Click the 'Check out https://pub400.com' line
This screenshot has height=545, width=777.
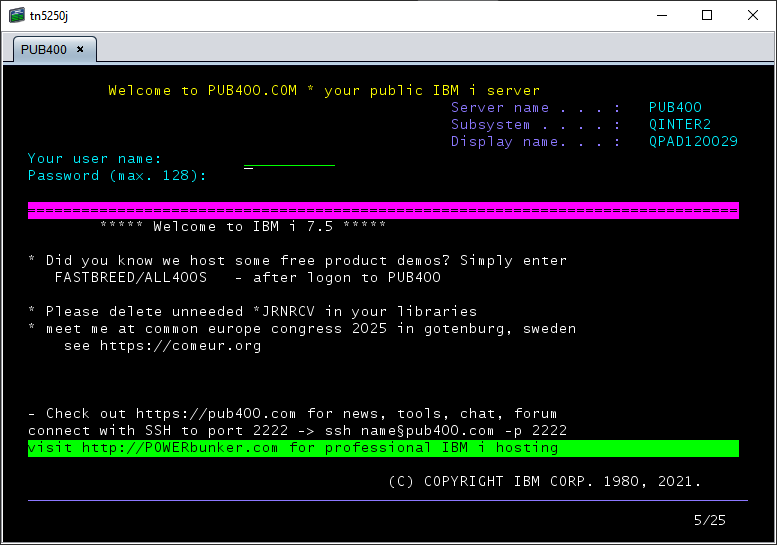(x=292, y=414)
